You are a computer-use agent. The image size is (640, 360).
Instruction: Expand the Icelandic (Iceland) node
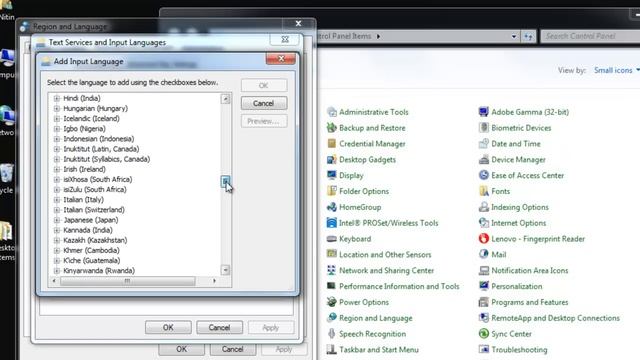click(x=57, y=119)
